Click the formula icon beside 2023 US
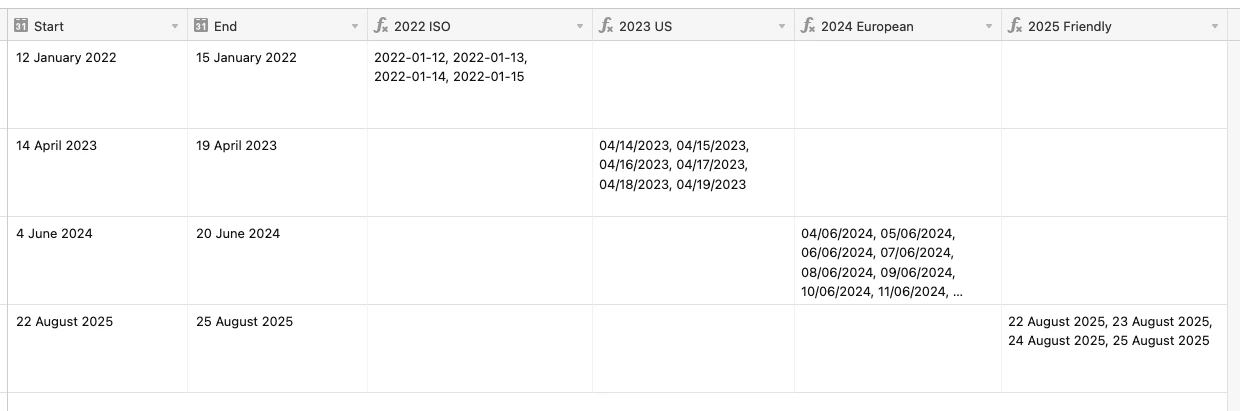The height and width of the screenshot is (411, 1240). tap(606, 26)
